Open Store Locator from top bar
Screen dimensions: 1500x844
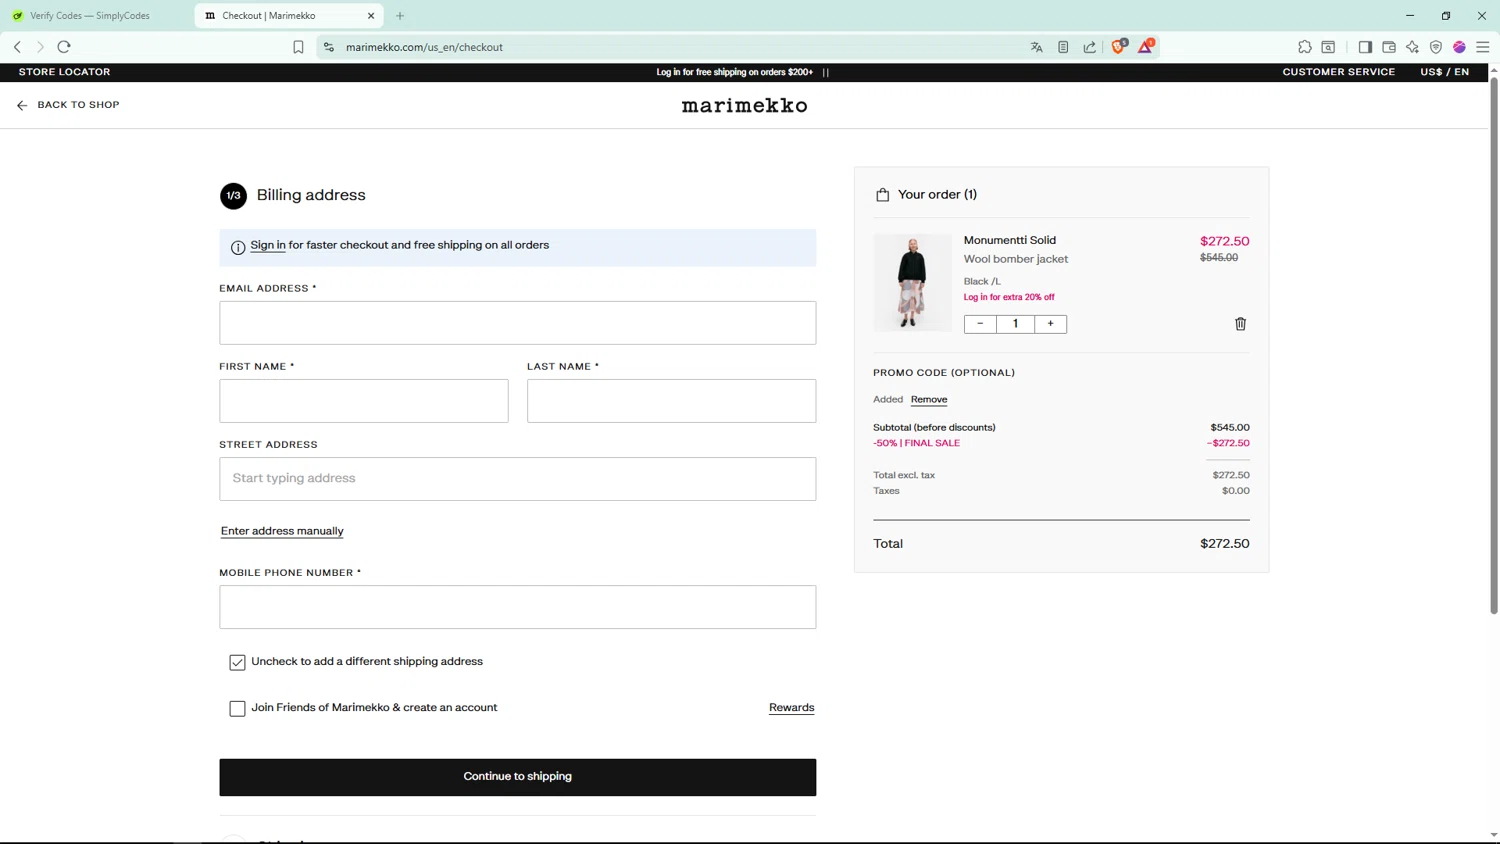tap(64, 72)
